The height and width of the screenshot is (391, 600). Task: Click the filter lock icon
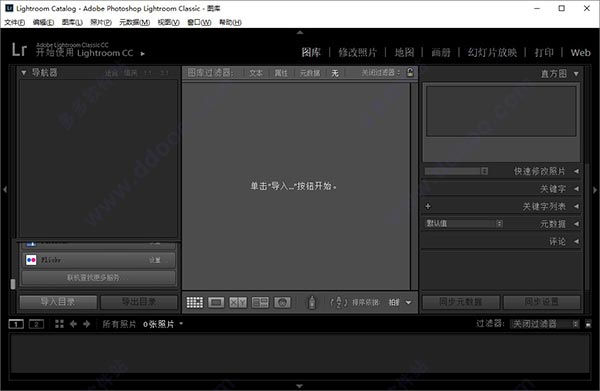pyautogui.click(x=410, y=72)
